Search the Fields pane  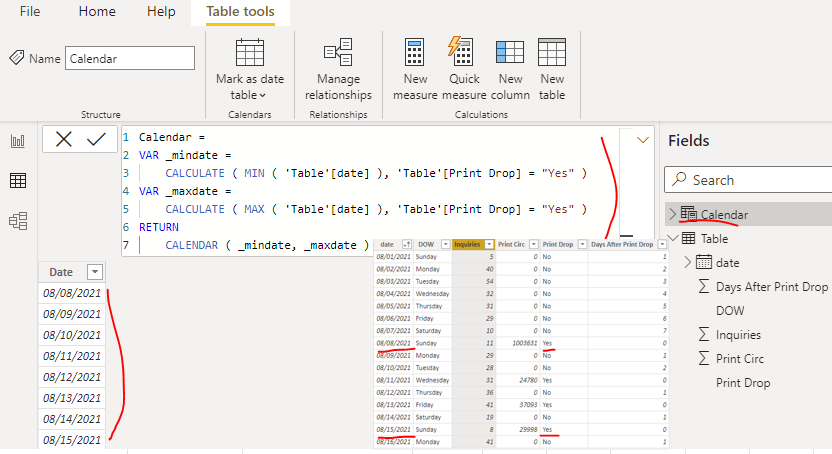[x=748, y=180]
